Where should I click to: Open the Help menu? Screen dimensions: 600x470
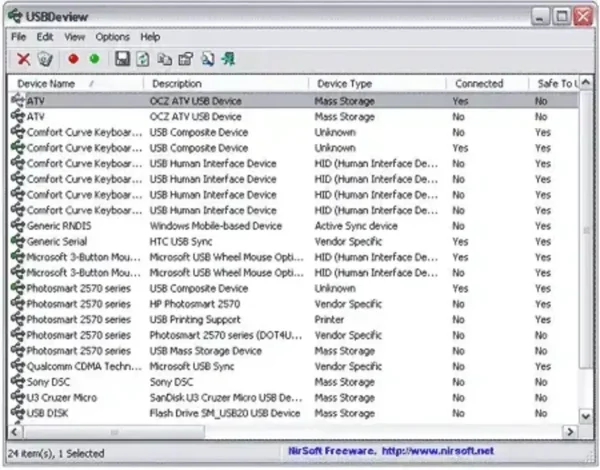(150, 37)
